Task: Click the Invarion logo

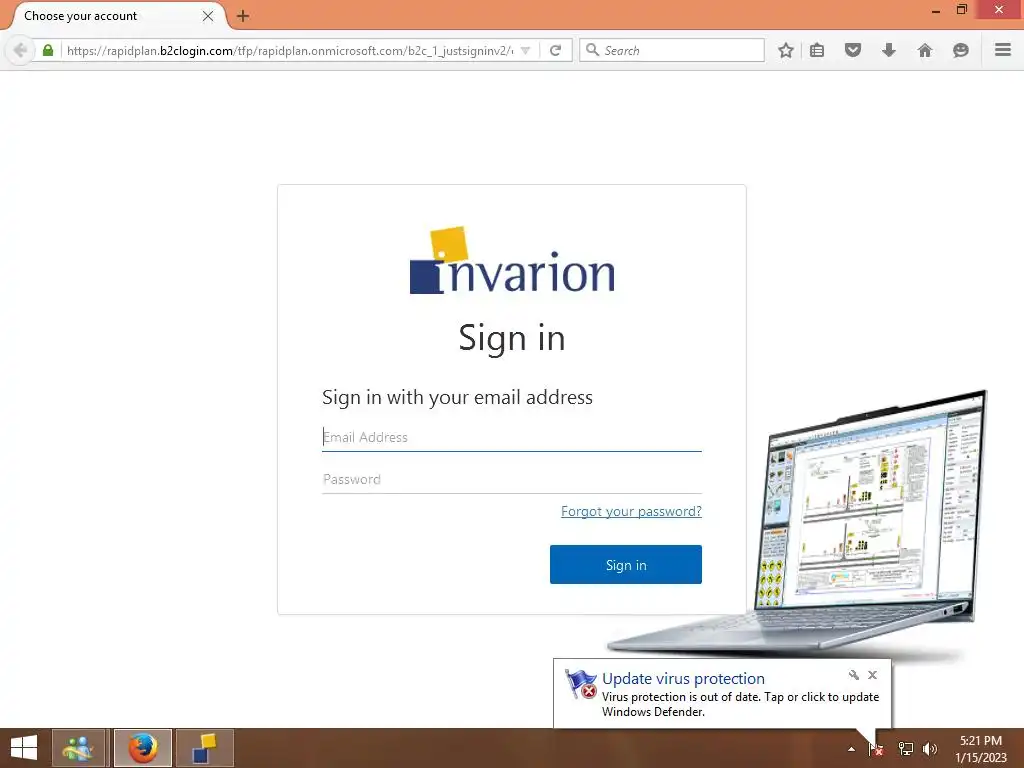Action: point(512,261)
